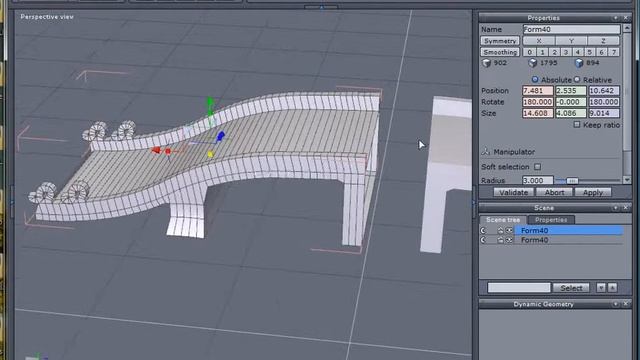The height and width of the screenshot is (360, 640).
Task: Click the Name field containing Form40
Action: click(x=571, y=29)
